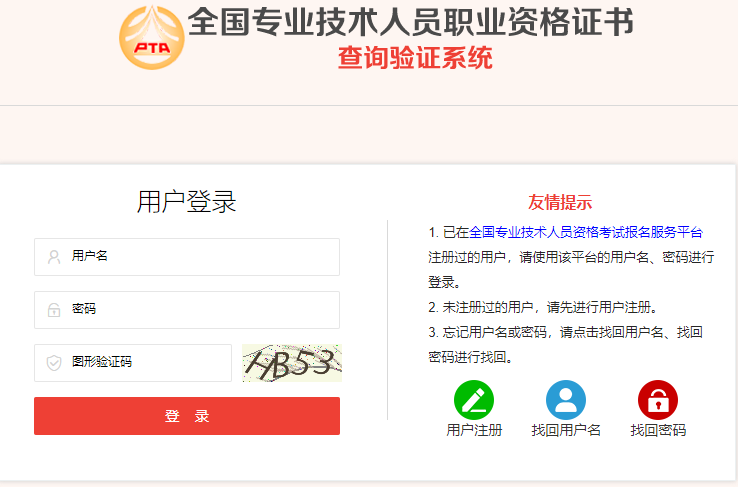Click the green user registration pencil icon
The height and width of the screenshot is (487, 738).
[474, 400]
